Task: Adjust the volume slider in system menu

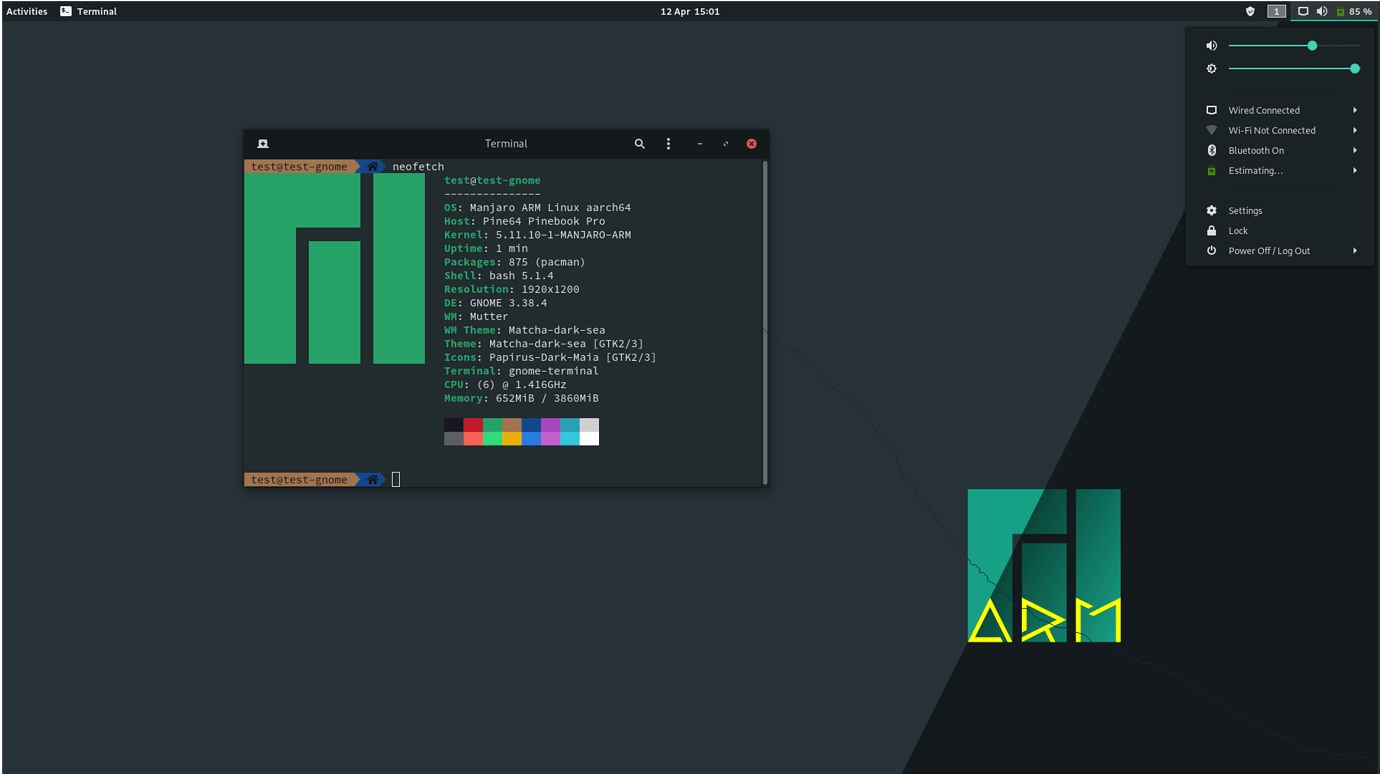Action: pos(1294,46)
